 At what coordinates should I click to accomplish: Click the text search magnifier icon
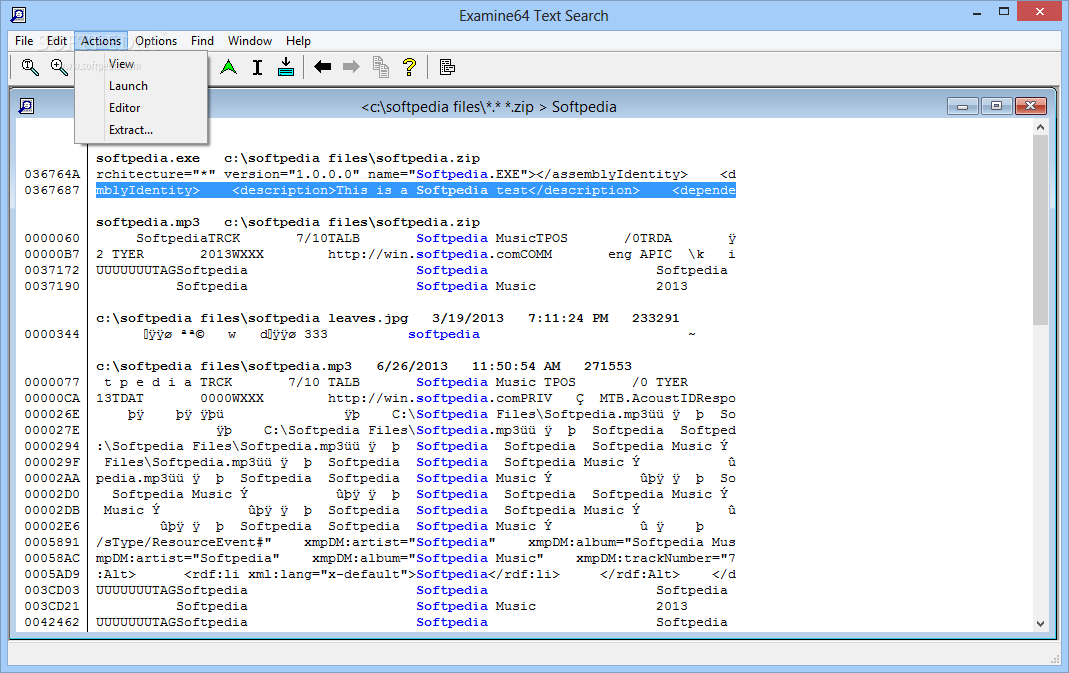(x=29, y=67)
